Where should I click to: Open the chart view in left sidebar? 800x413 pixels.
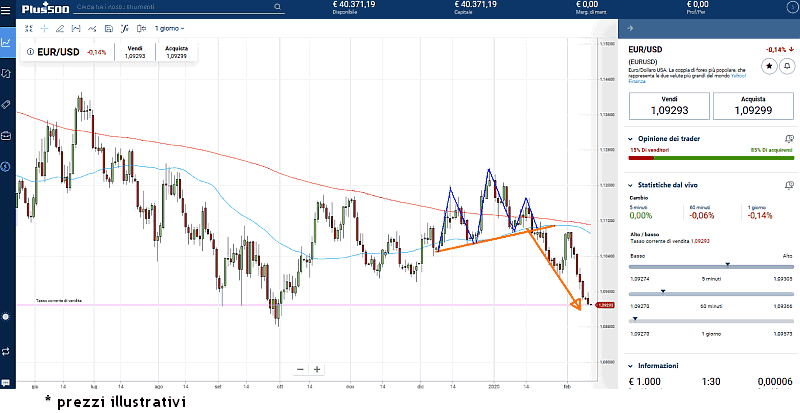[x=7, y=43]
